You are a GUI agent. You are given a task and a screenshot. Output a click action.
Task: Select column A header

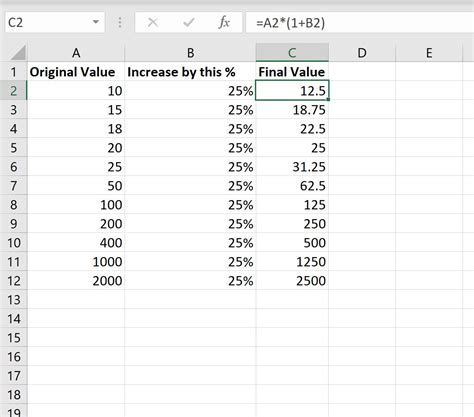tap(76, 53)
